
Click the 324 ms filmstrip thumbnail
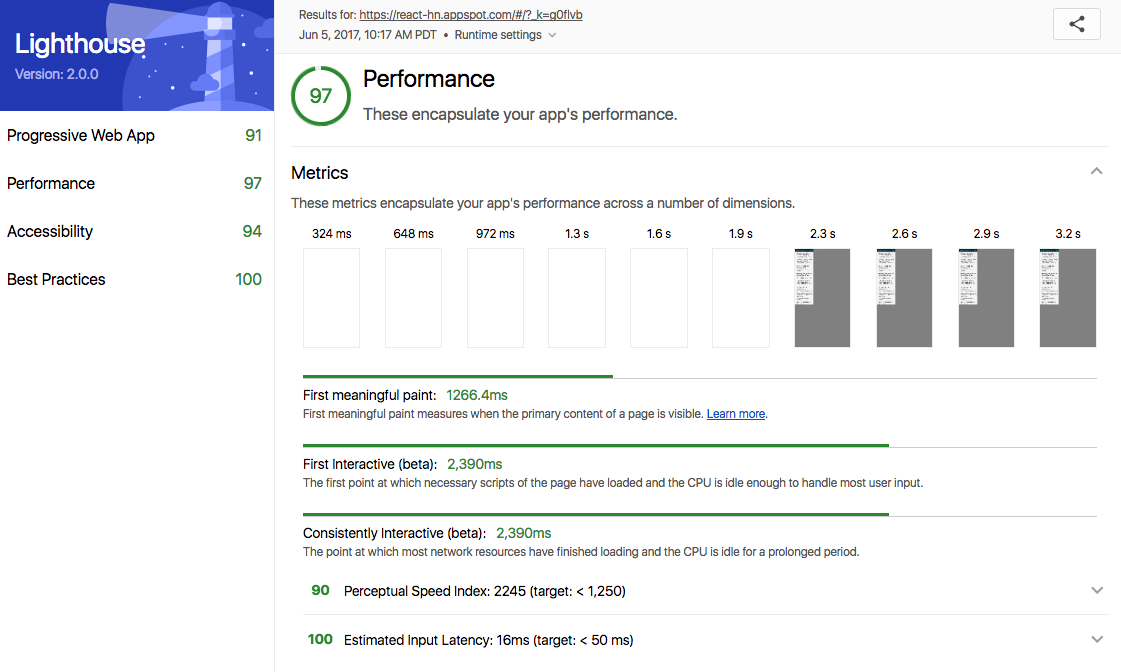point(331,298)
